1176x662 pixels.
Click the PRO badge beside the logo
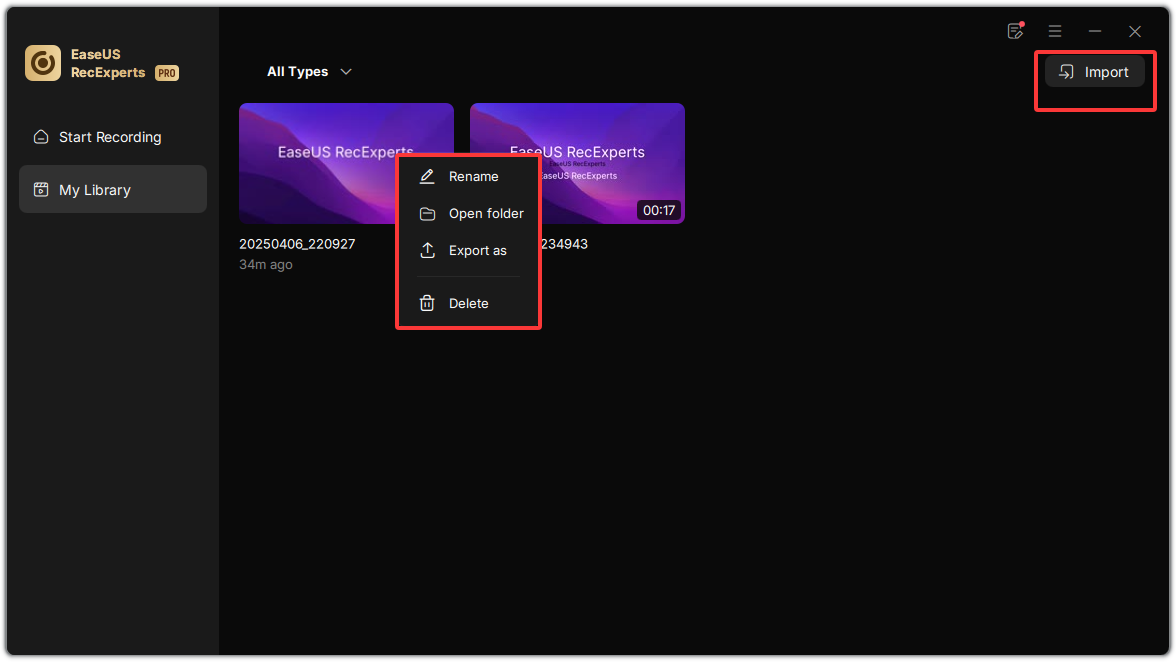click(166, 73)
